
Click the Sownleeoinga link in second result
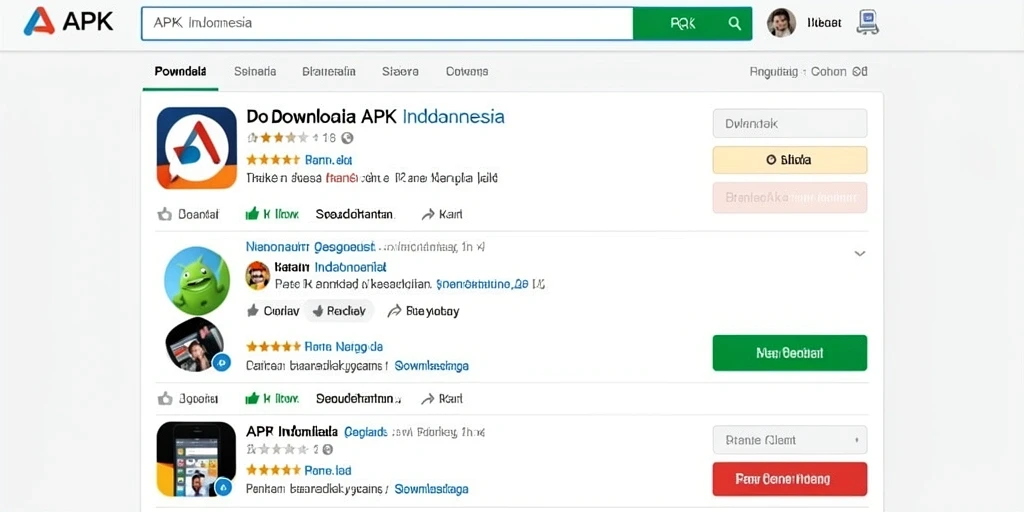point(432,366)
